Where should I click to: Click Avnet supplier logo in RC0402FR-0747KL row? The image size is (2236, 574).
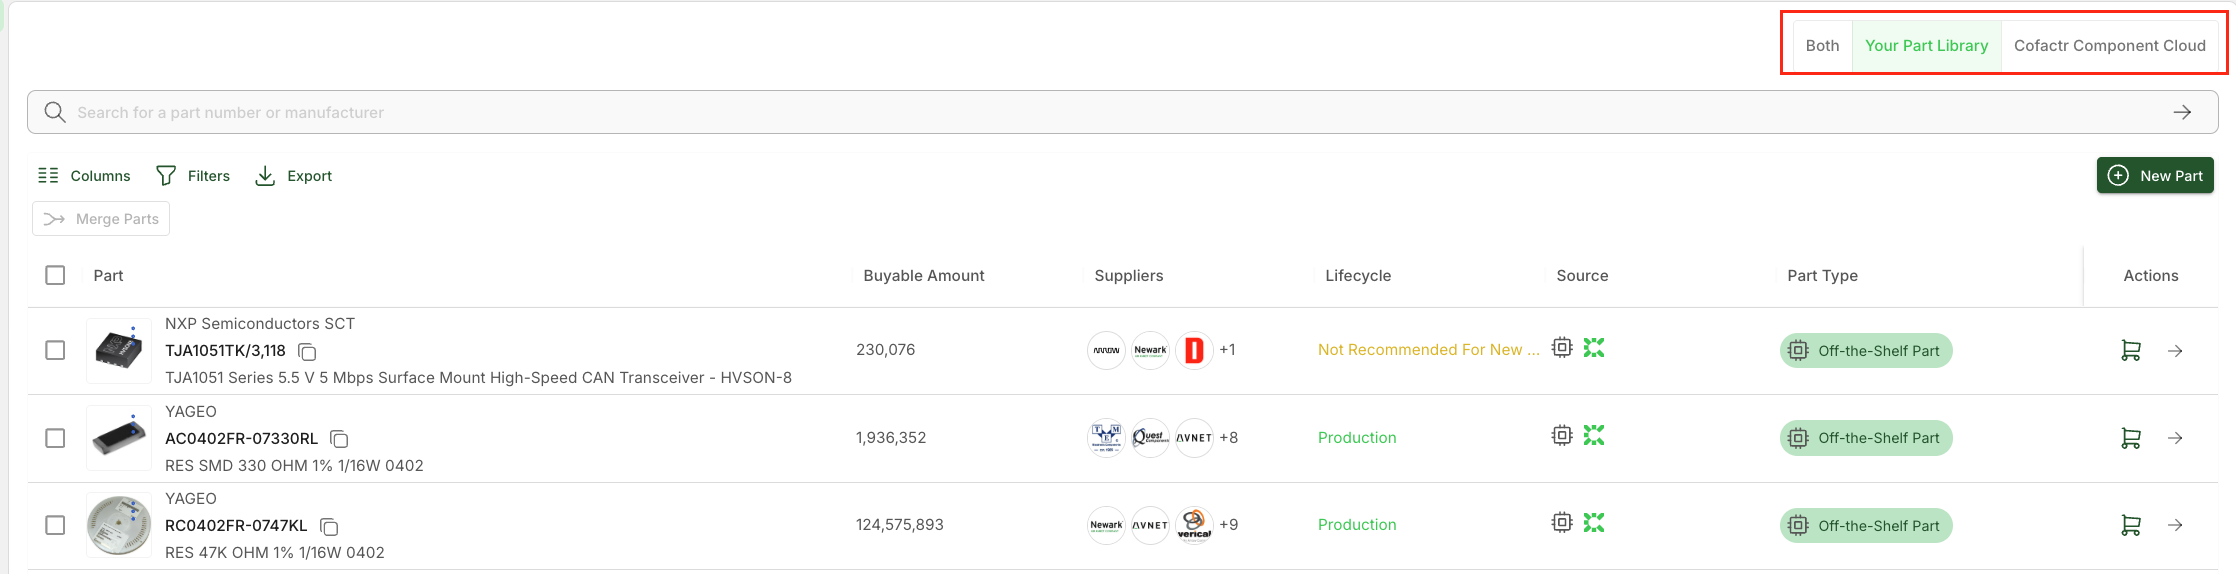[x=1150, y=524]
